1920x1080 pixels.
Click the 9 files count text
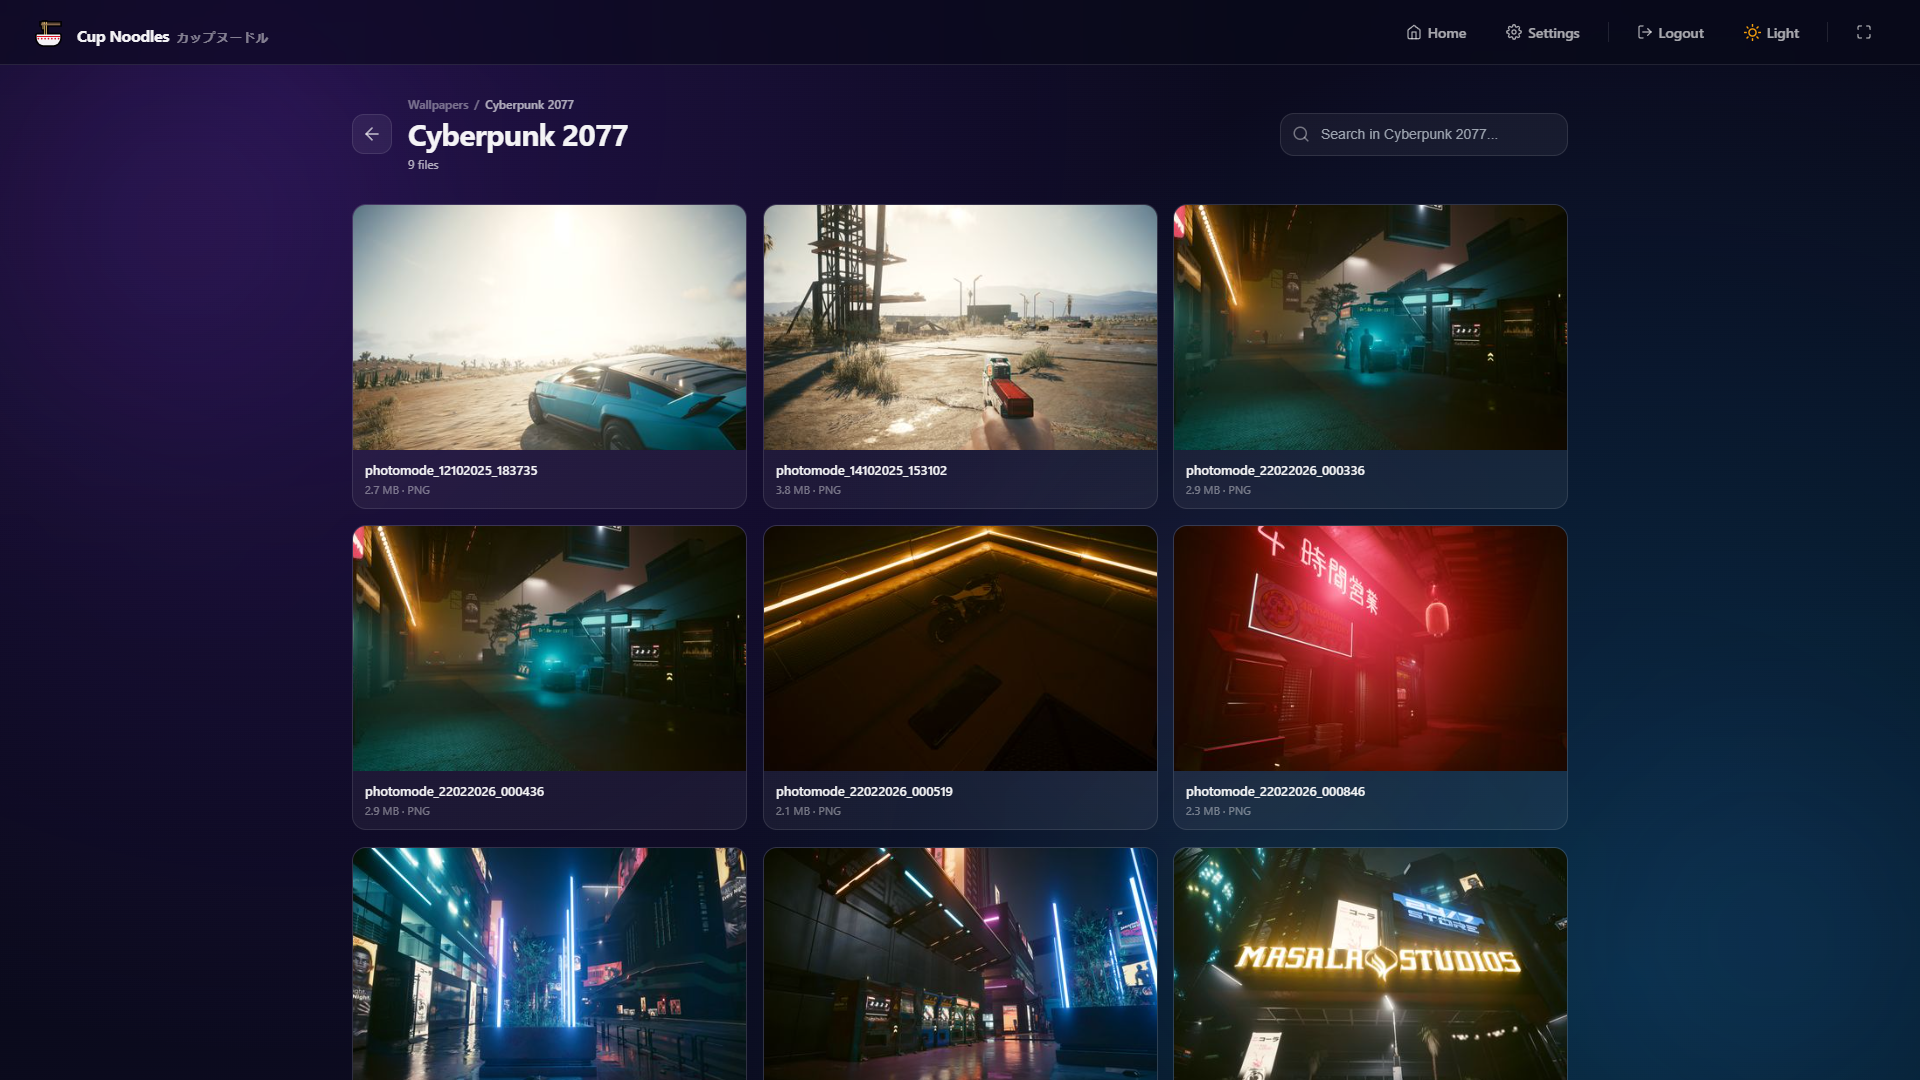click(x=423, y=165)
